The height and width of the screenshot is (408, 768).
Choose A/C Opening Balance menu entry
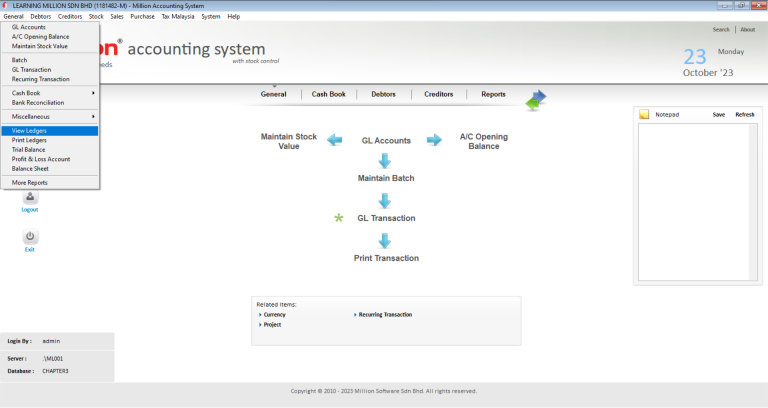click(x=50, y=37)
